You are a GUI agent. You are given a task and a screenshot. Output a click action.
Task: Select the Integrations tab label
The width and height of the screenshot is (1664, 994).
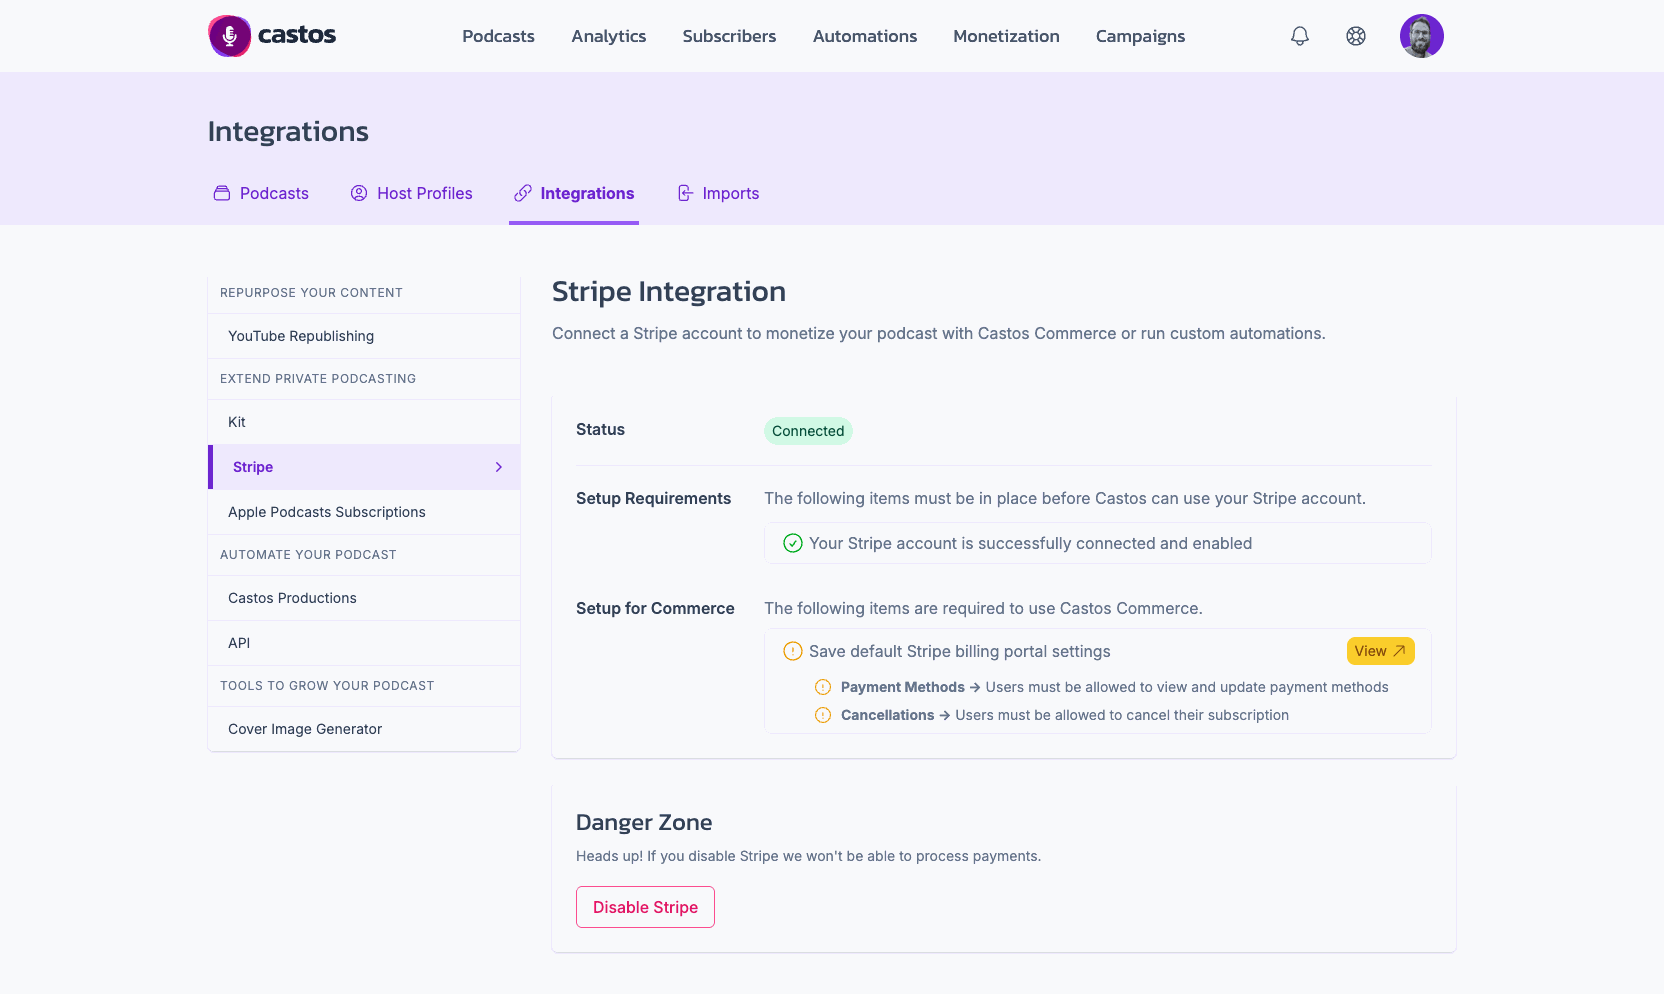[x=587, y=193]
